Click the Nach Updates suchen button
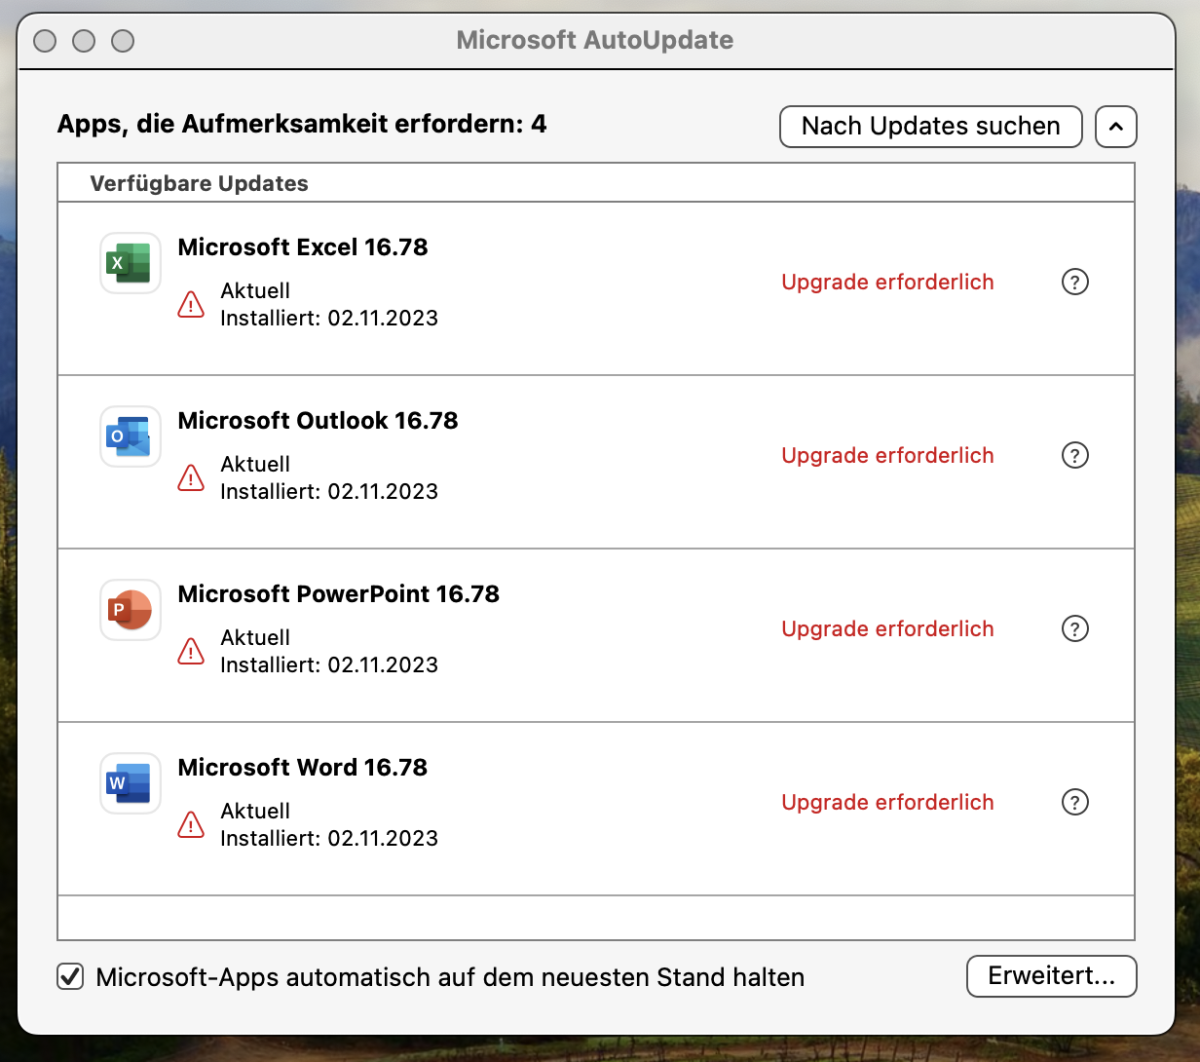The width and height of the screenshot is (1200, 1062). (930, 126)
